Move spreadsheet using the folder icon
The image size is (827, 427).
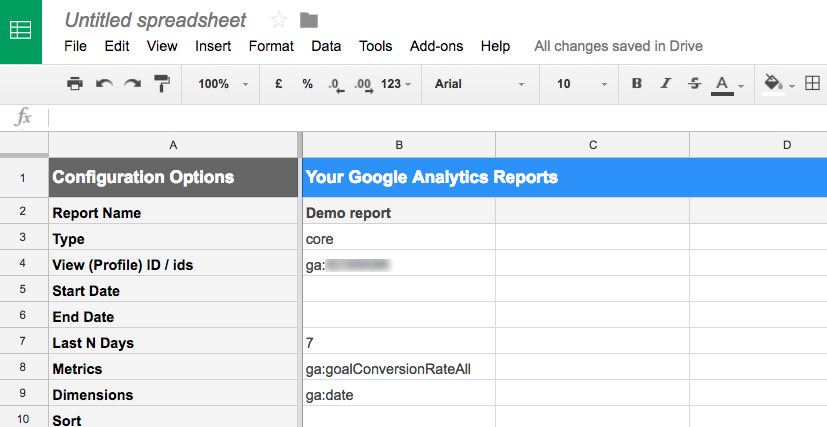(309, 21)
